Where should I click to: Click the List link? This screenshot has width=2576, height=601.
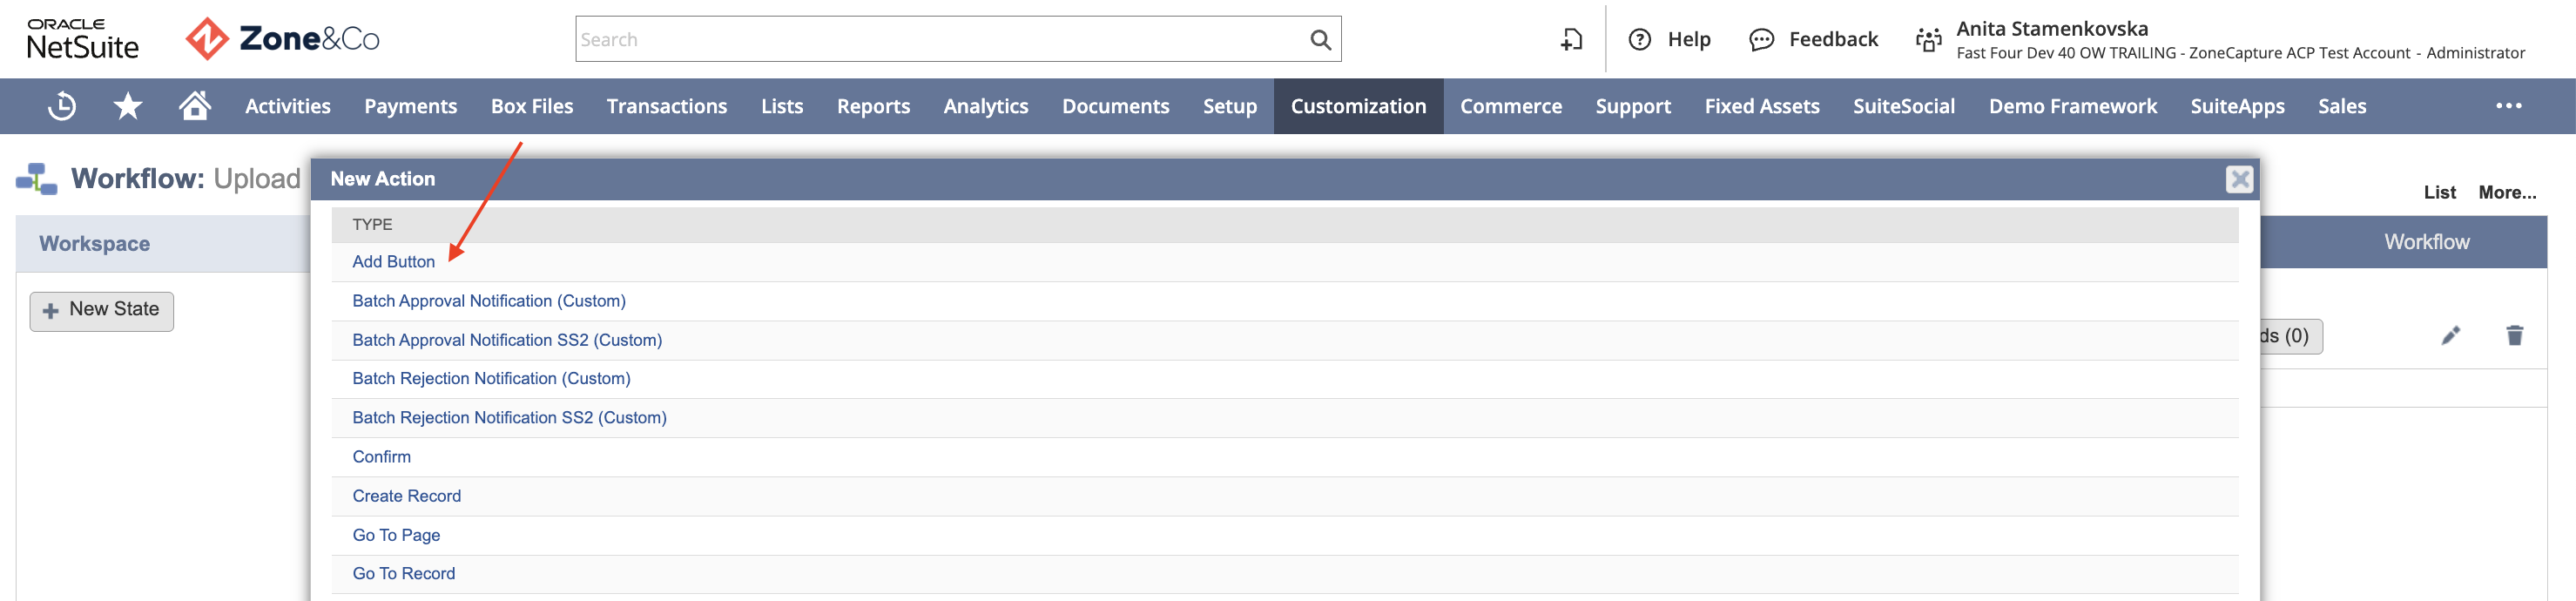tap(2439, 193)
